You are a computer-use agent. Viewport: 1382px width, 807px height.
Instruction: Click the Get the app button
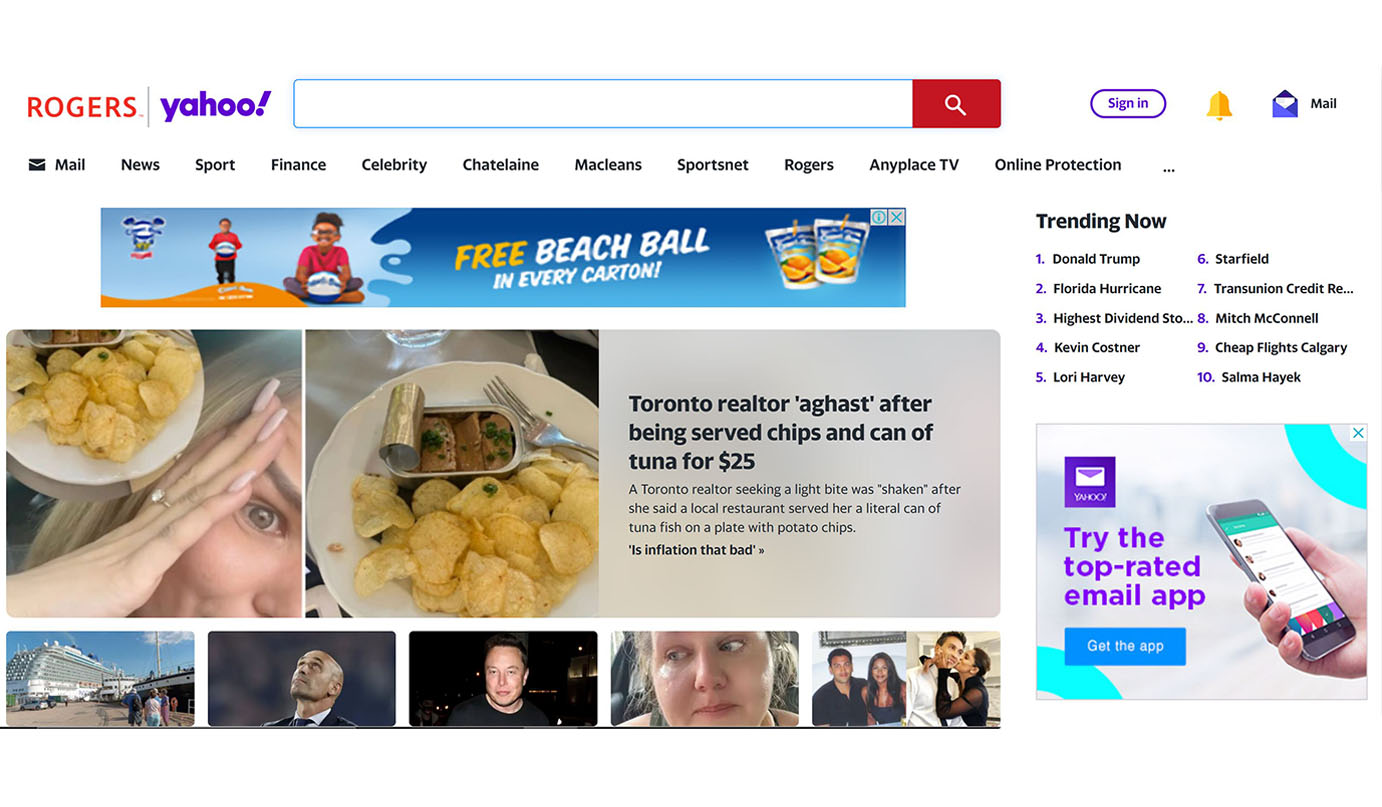[x=1125, y=646]
